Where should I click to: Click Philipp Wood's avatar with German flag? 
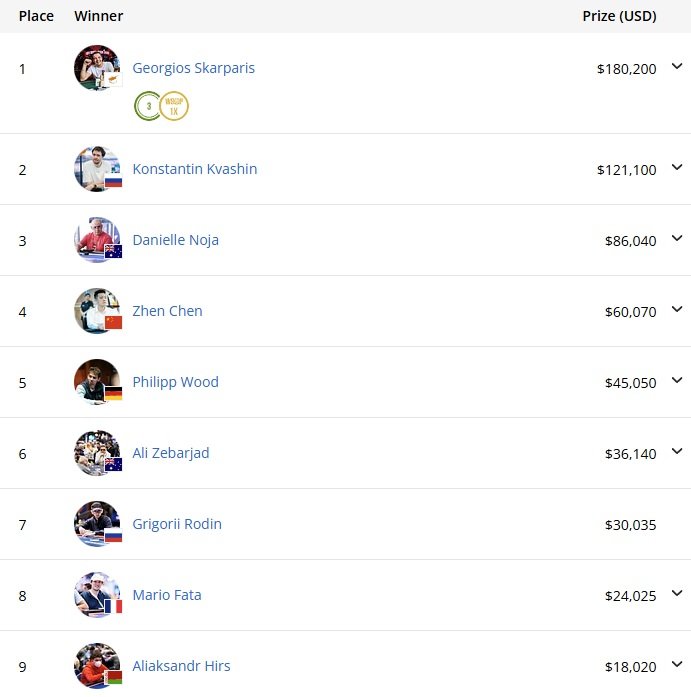click(97, 382)
